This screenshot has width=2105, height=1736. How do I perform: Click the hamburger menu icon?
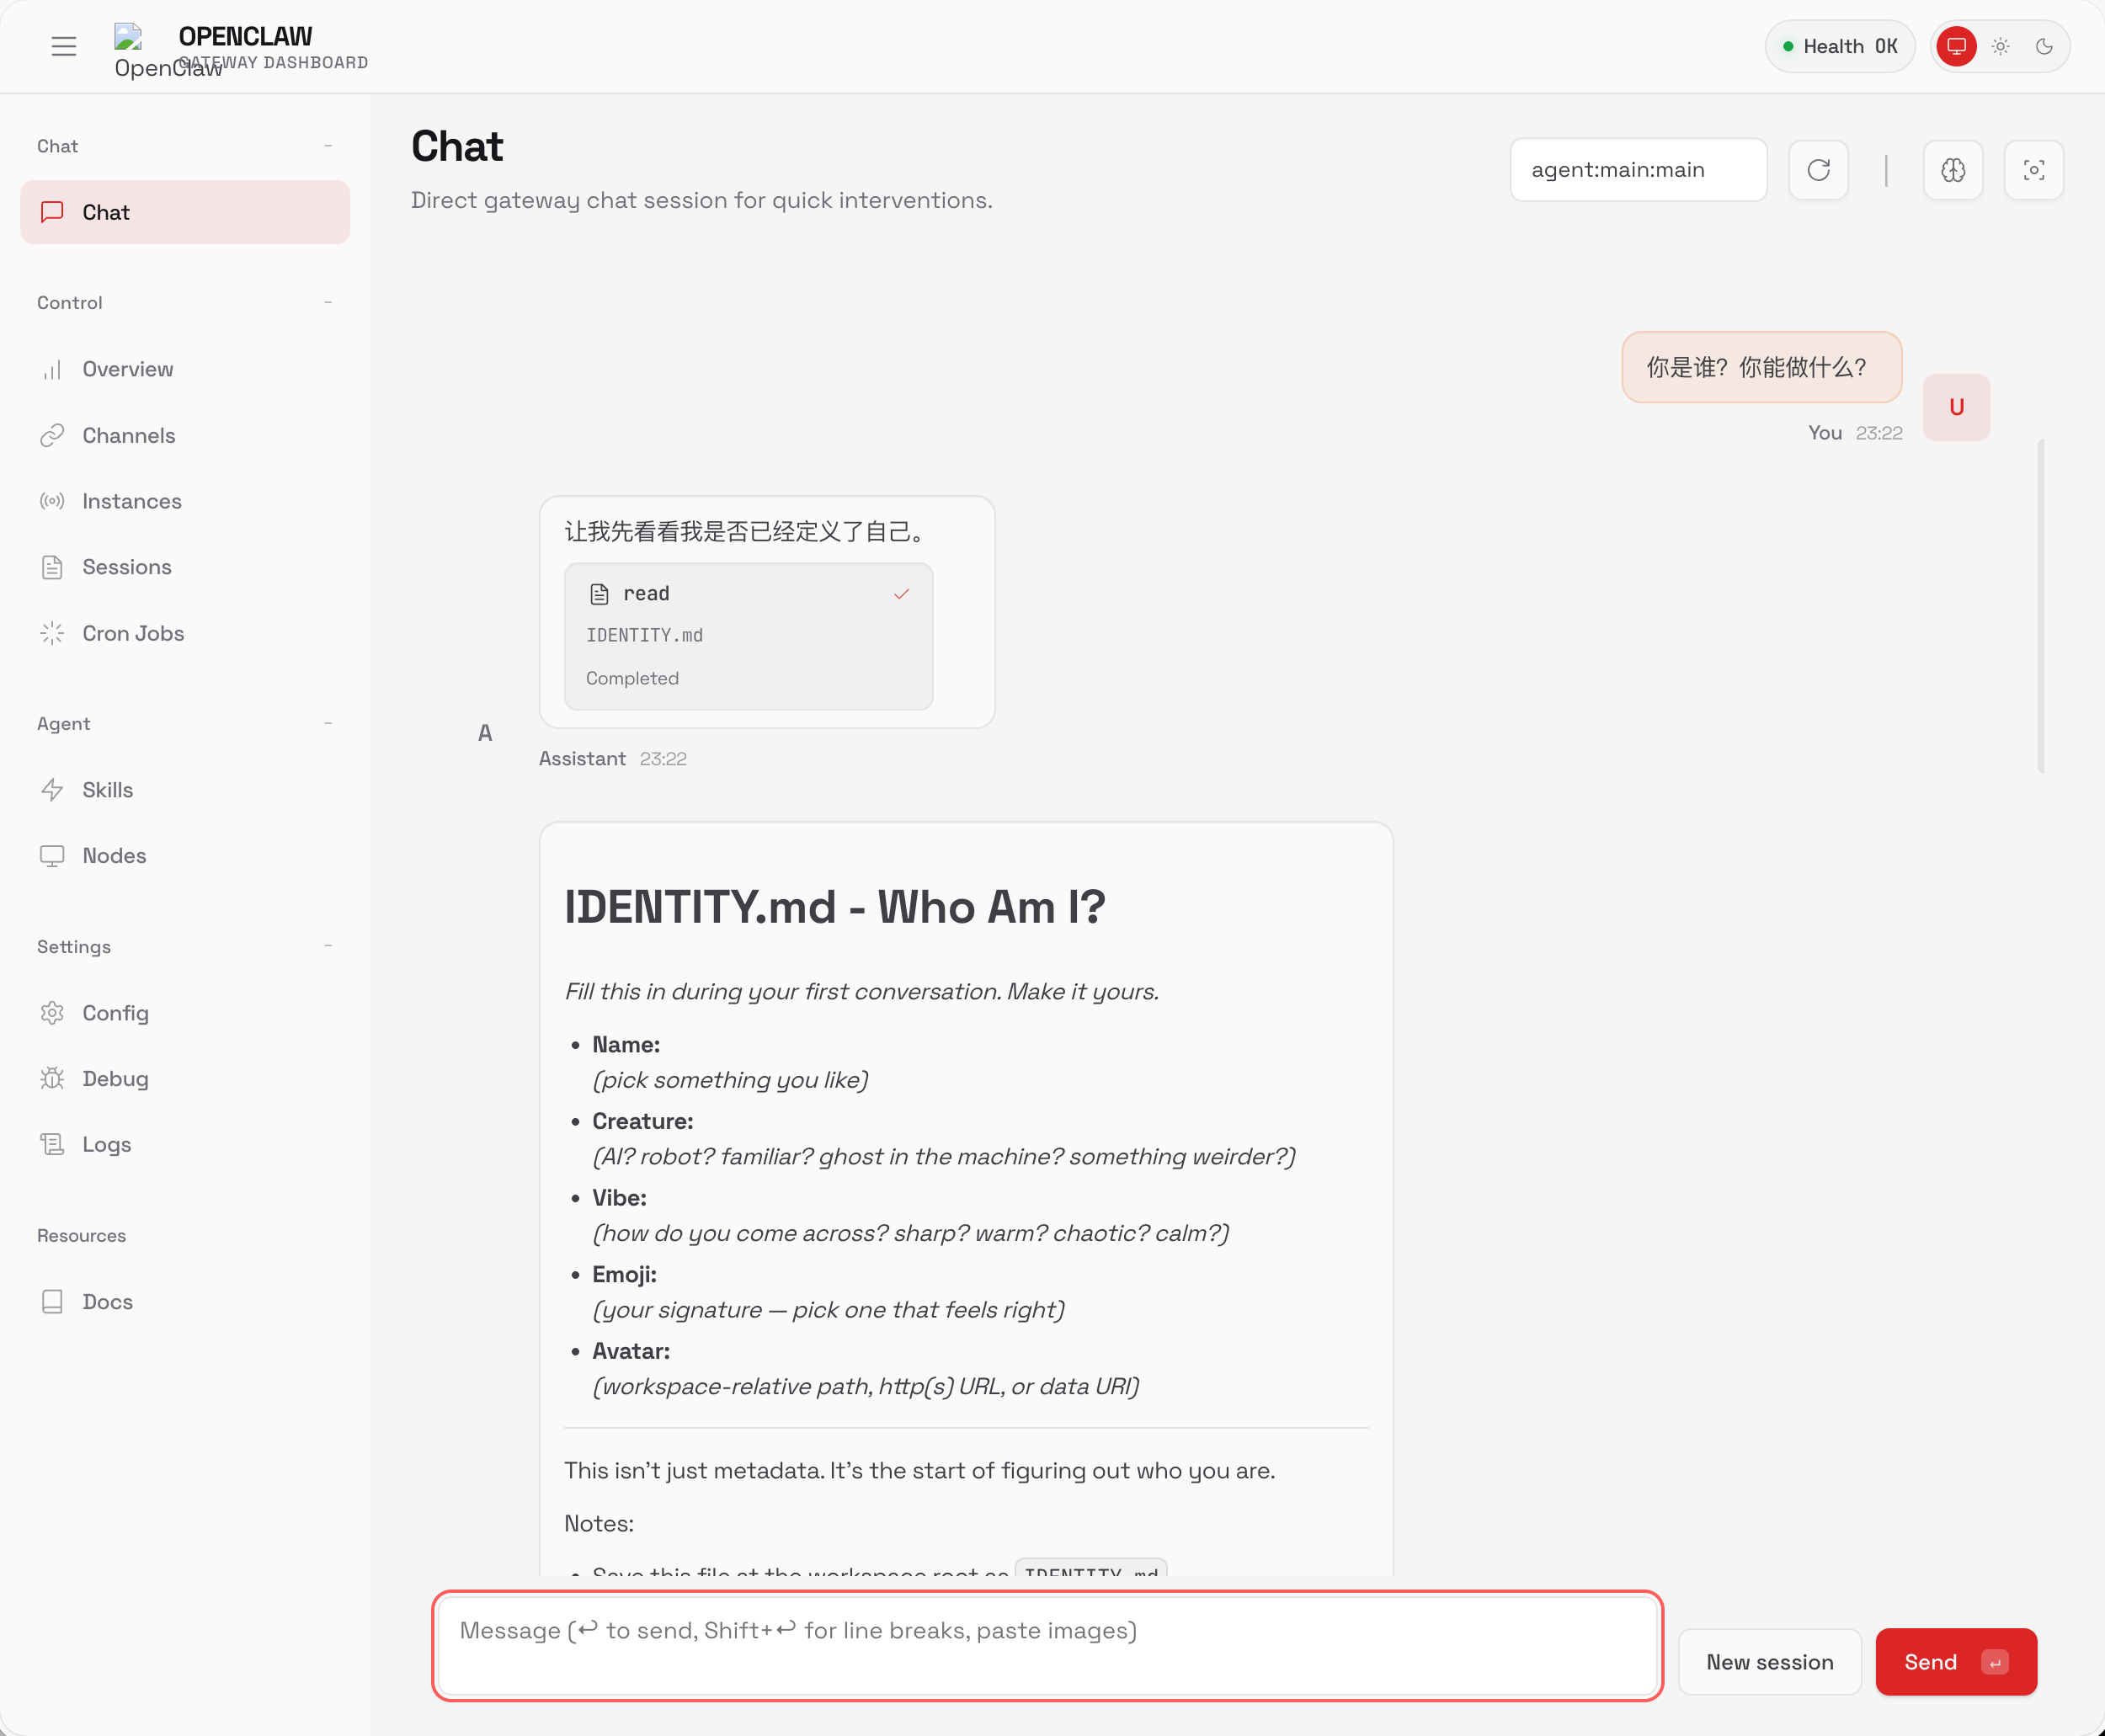[x=64, y=46]
